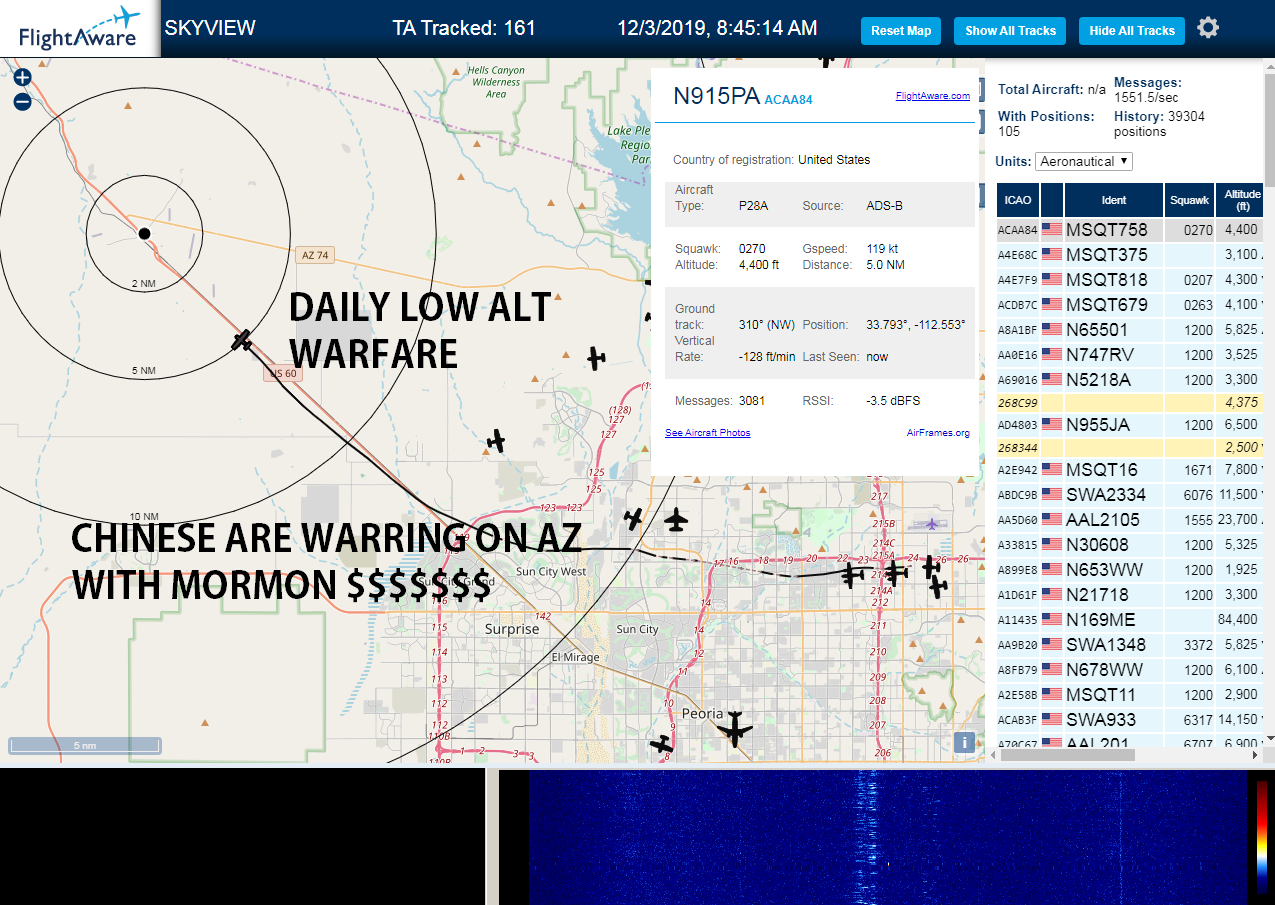Select the AAL2105 aircraft row
Image resolution: width=1275 pixels, height=905 pixels.
tap(1131, 520)
